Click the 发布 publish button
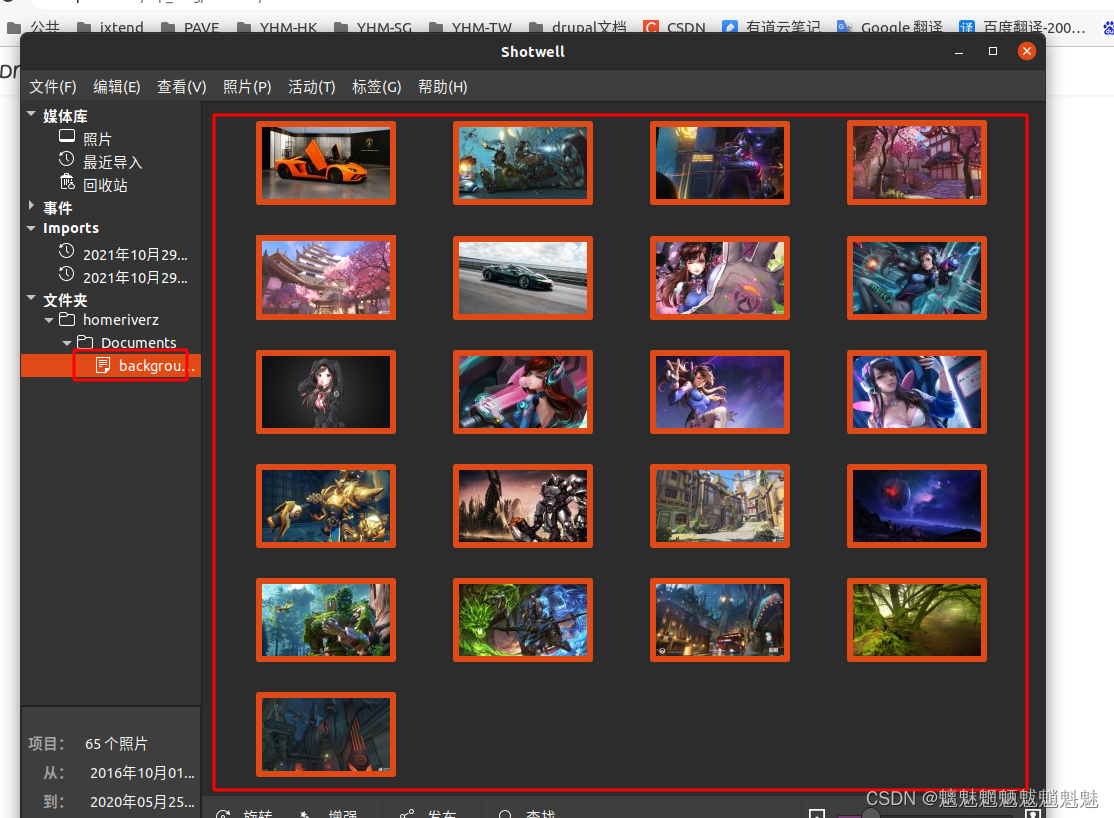Image resolution: width=1114 pixels, height=818 pixels. point(428,812)
